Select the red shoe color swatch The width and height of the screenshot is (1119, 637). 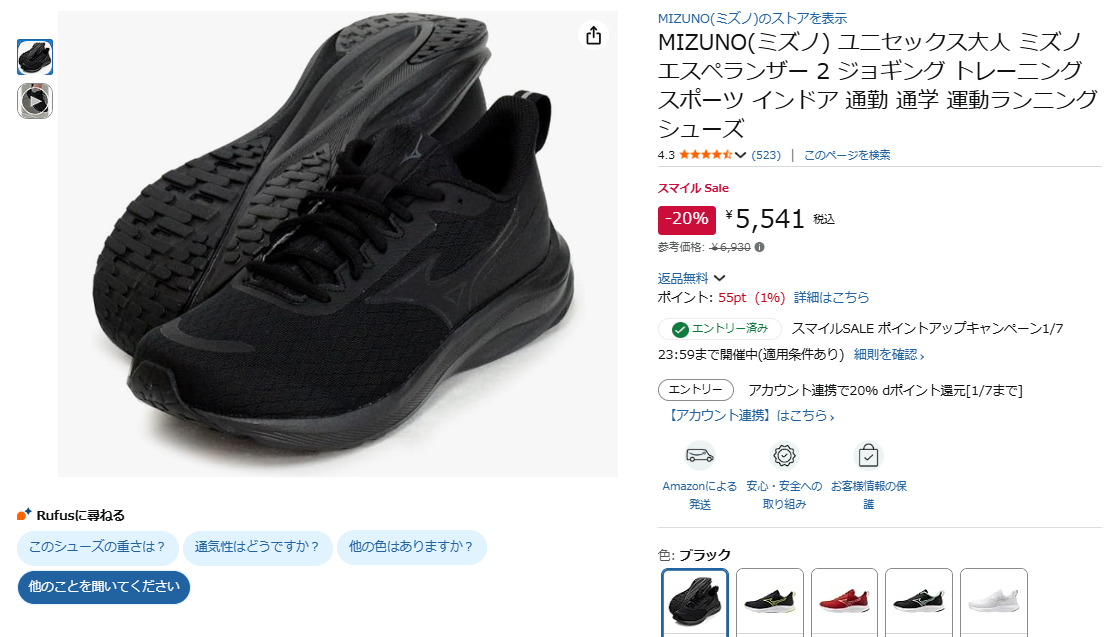[x=844, y=602]
